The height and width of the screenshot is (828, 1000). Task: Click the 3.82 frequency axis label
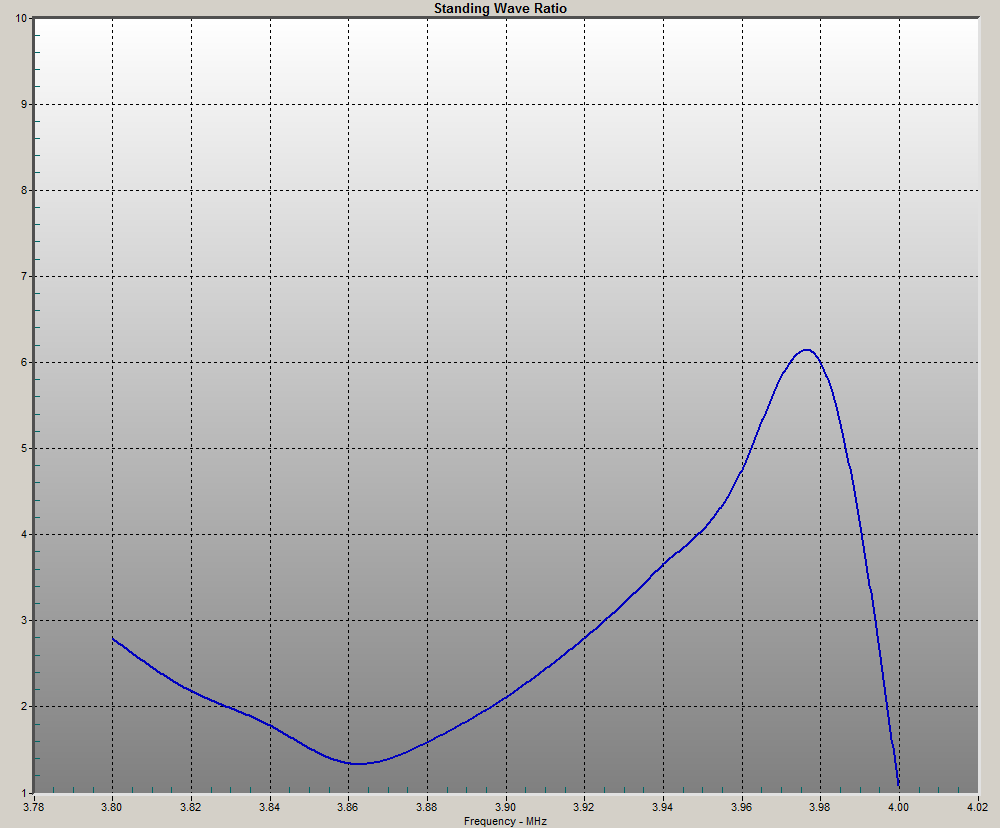pos(191,806)
